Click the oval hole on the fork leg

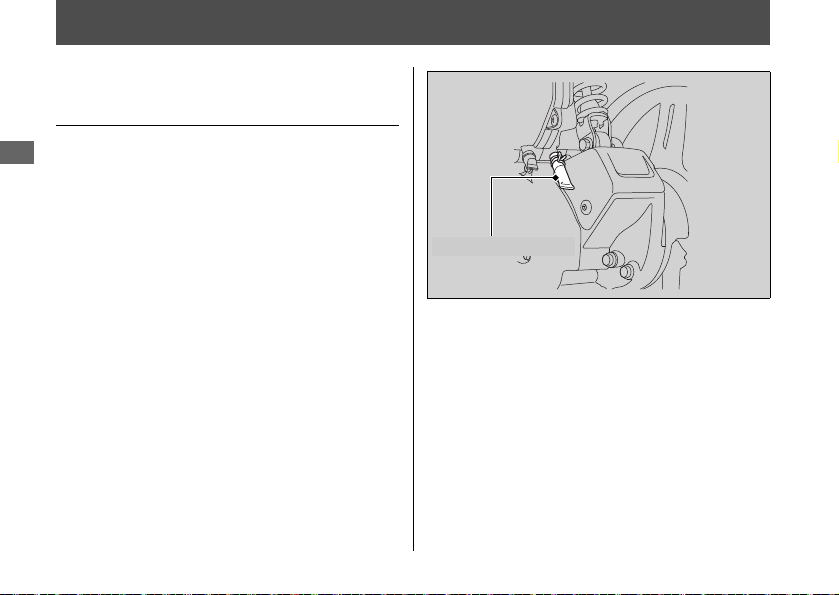tap(553, 119)
